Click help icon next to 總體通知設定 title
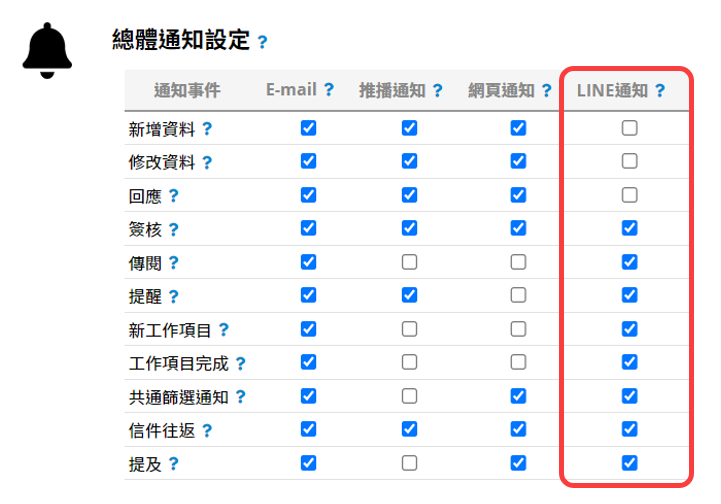The image size is (721, 504). pyautogui.click(x=262, y=42)
